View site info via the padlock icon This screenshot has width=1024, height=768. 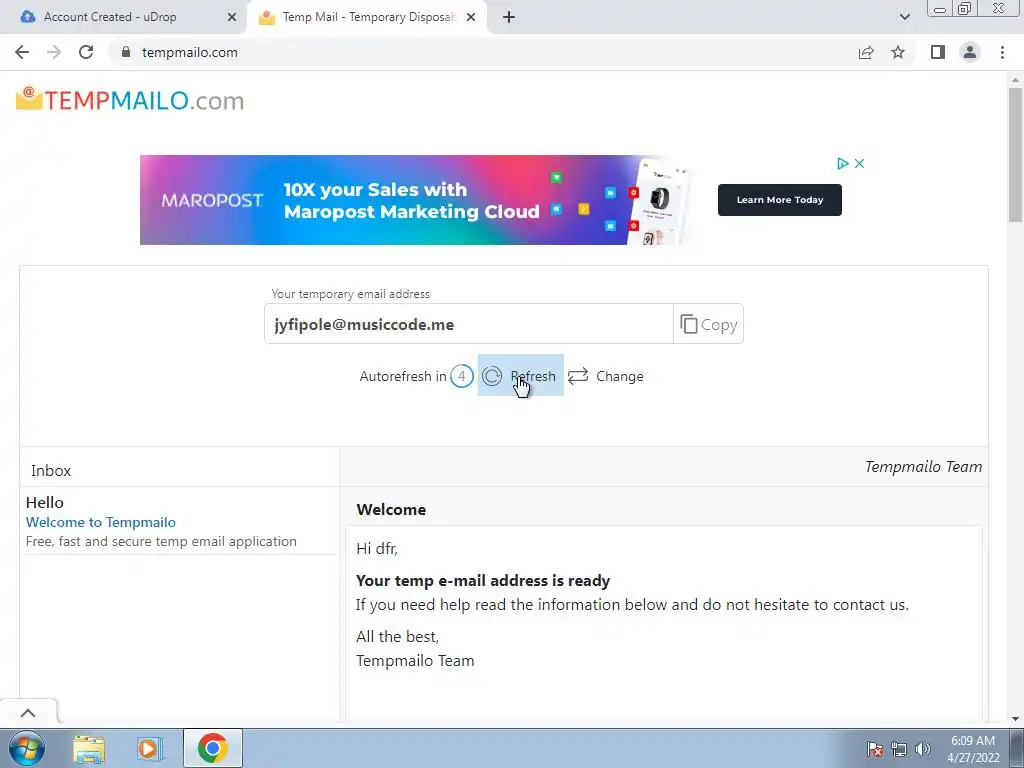coord(126,52)
